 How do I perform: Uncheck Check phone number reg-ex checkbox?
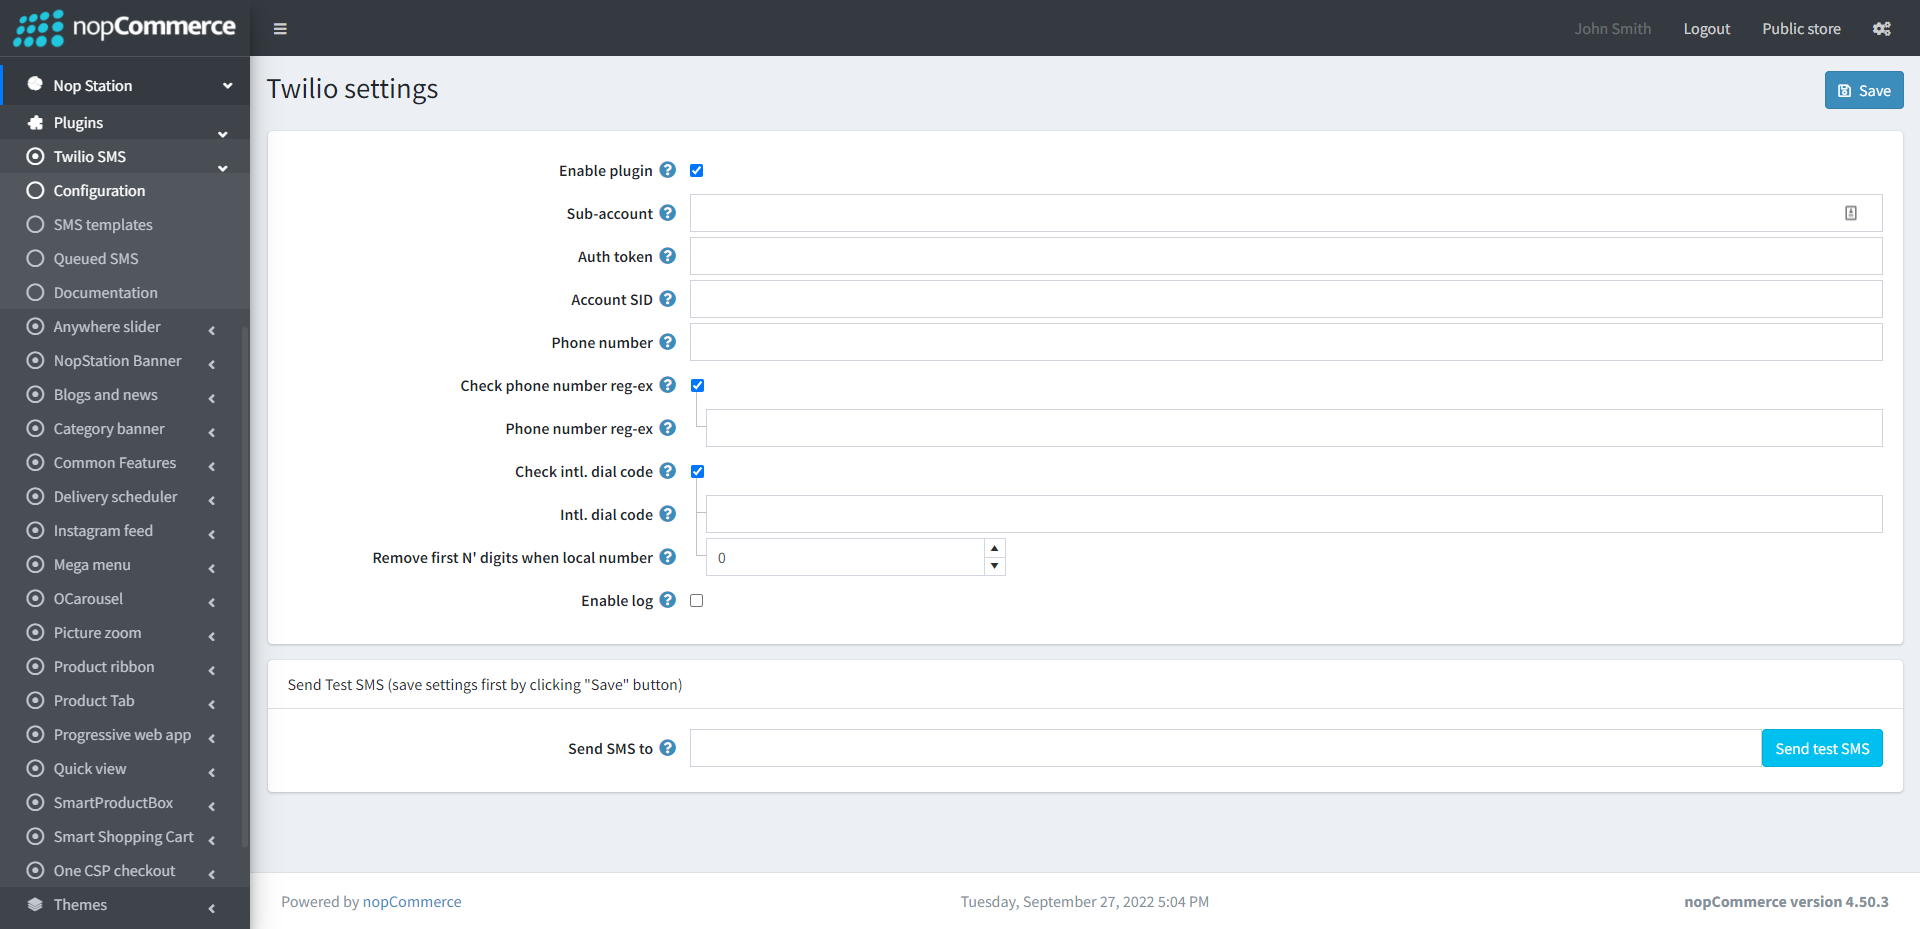coord(698,386)
